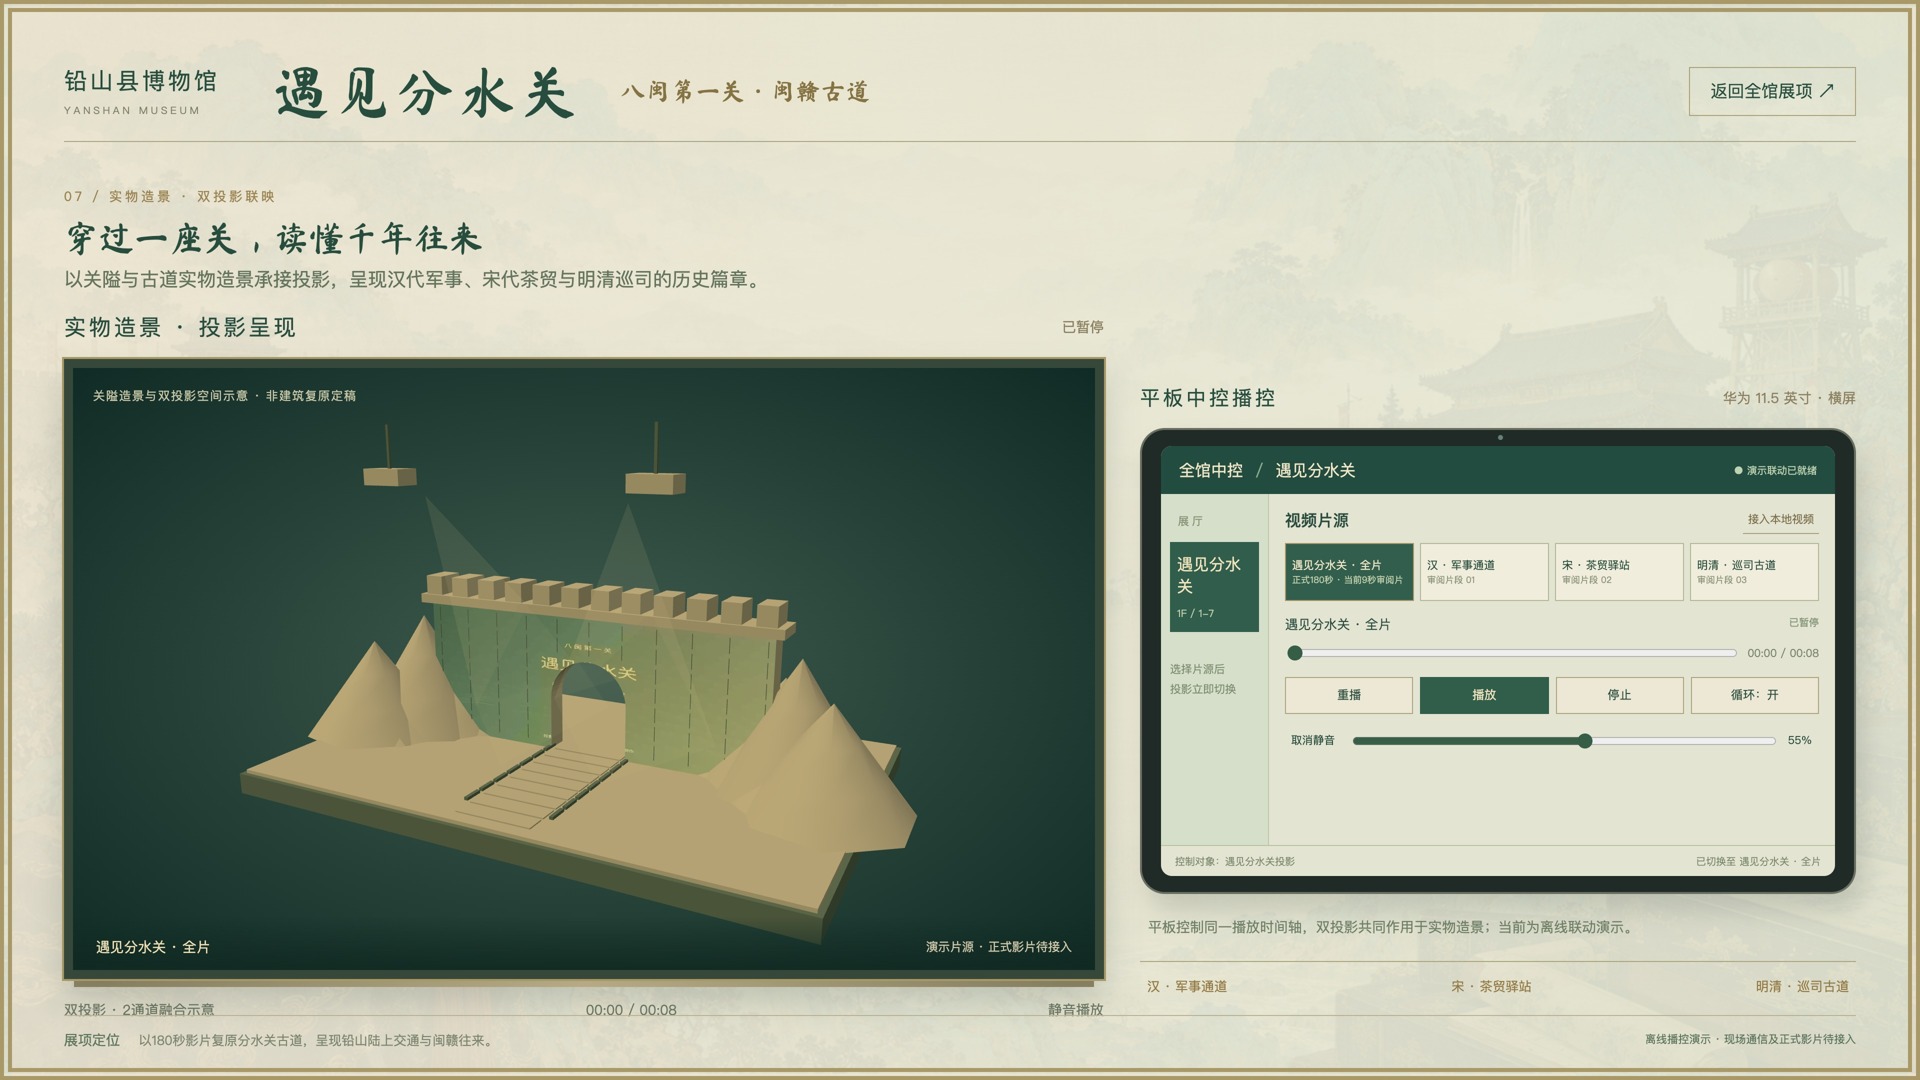Click 全馆中控 breadcrumb in tablet header
Image resolution: width=1920 pixels, height=1080 pixels.
1210,470
